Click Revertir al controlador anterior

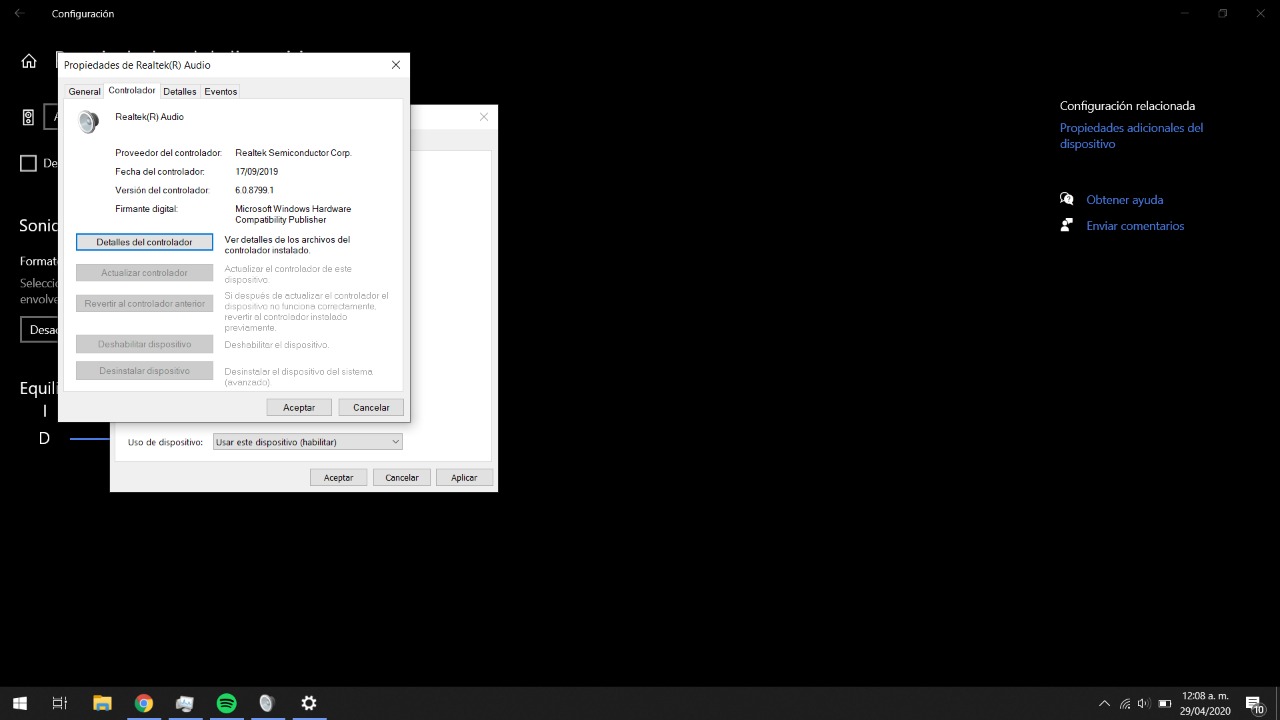pos(144,304)
